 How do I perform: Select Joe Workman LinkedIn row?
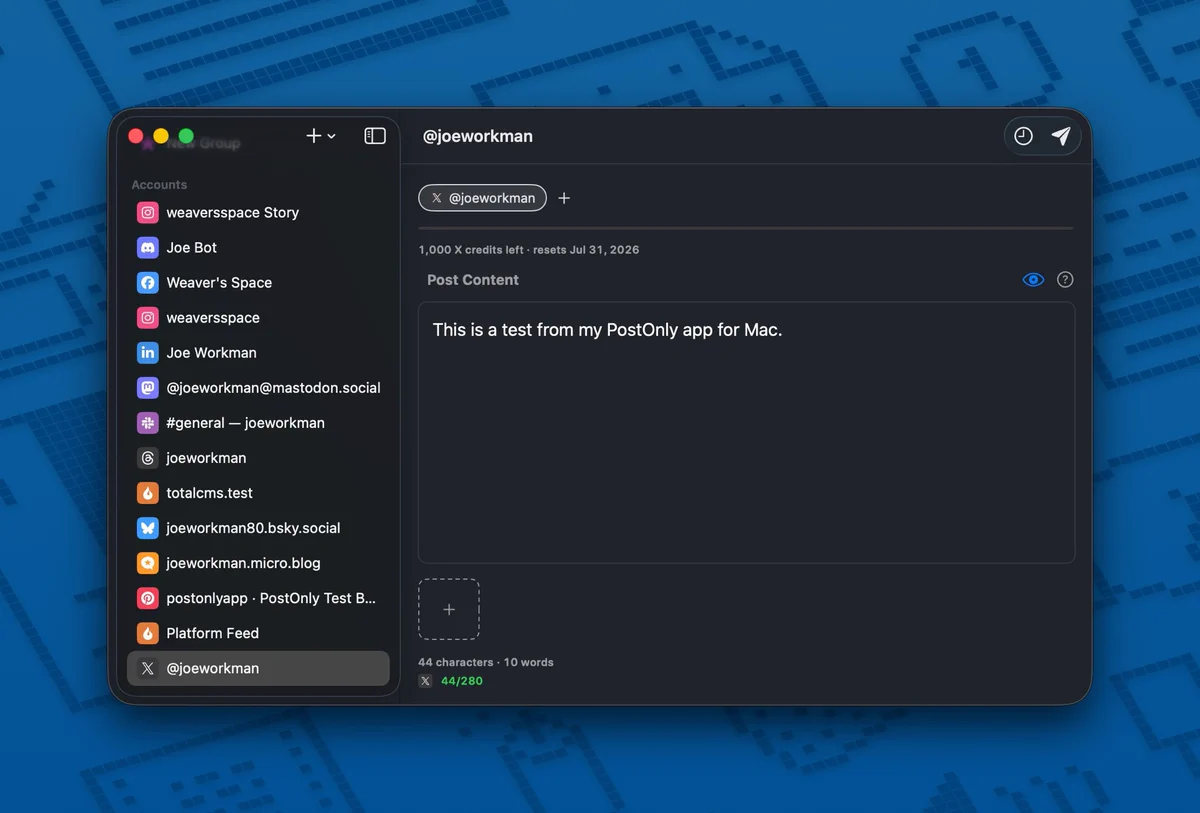coord(258,353)
